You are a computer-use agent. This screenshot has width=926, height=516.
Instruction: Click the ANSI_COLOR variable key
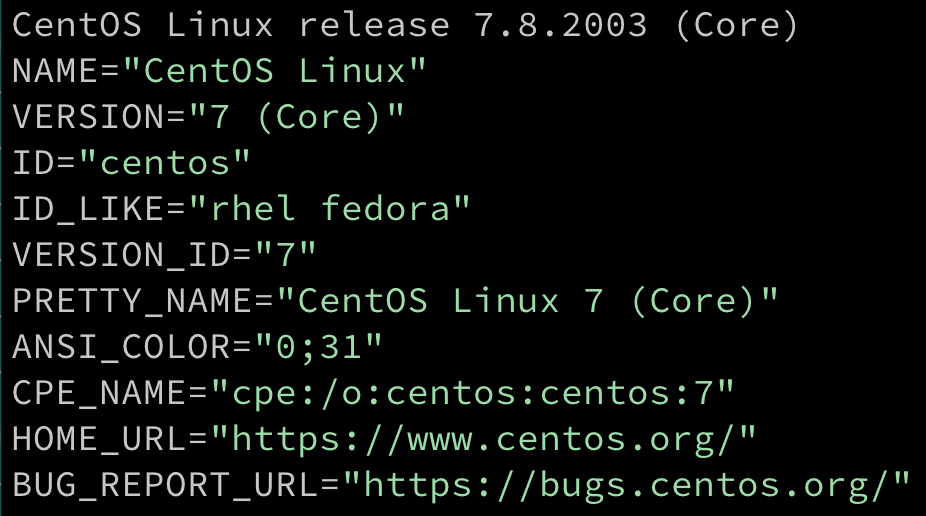(121, 347)
